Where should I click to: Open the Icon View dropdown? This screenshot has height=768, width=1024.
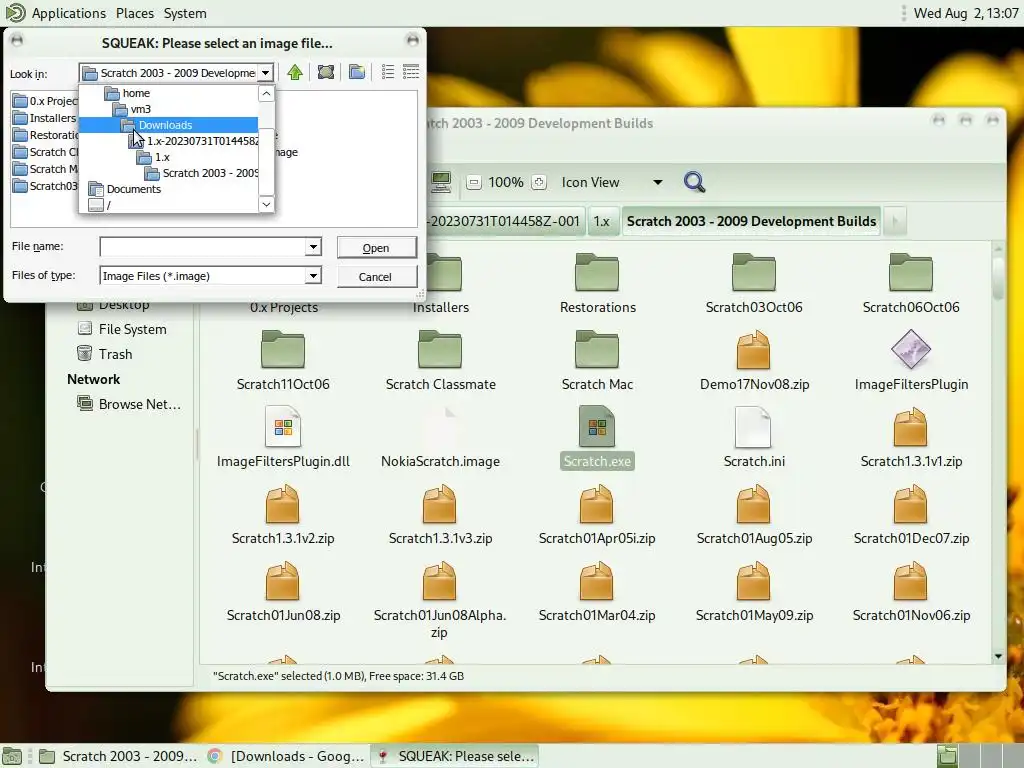pos(612,182)
